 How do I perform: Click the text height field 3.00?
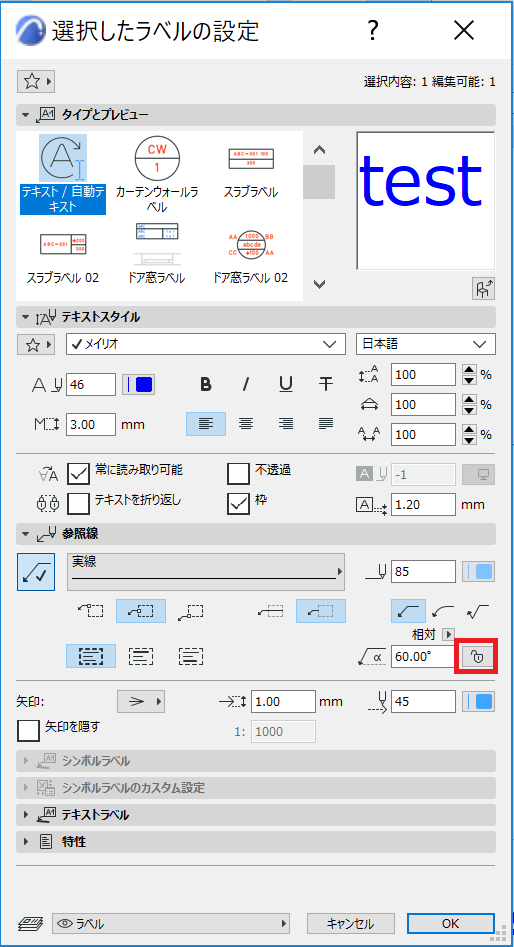pos(91,425)
